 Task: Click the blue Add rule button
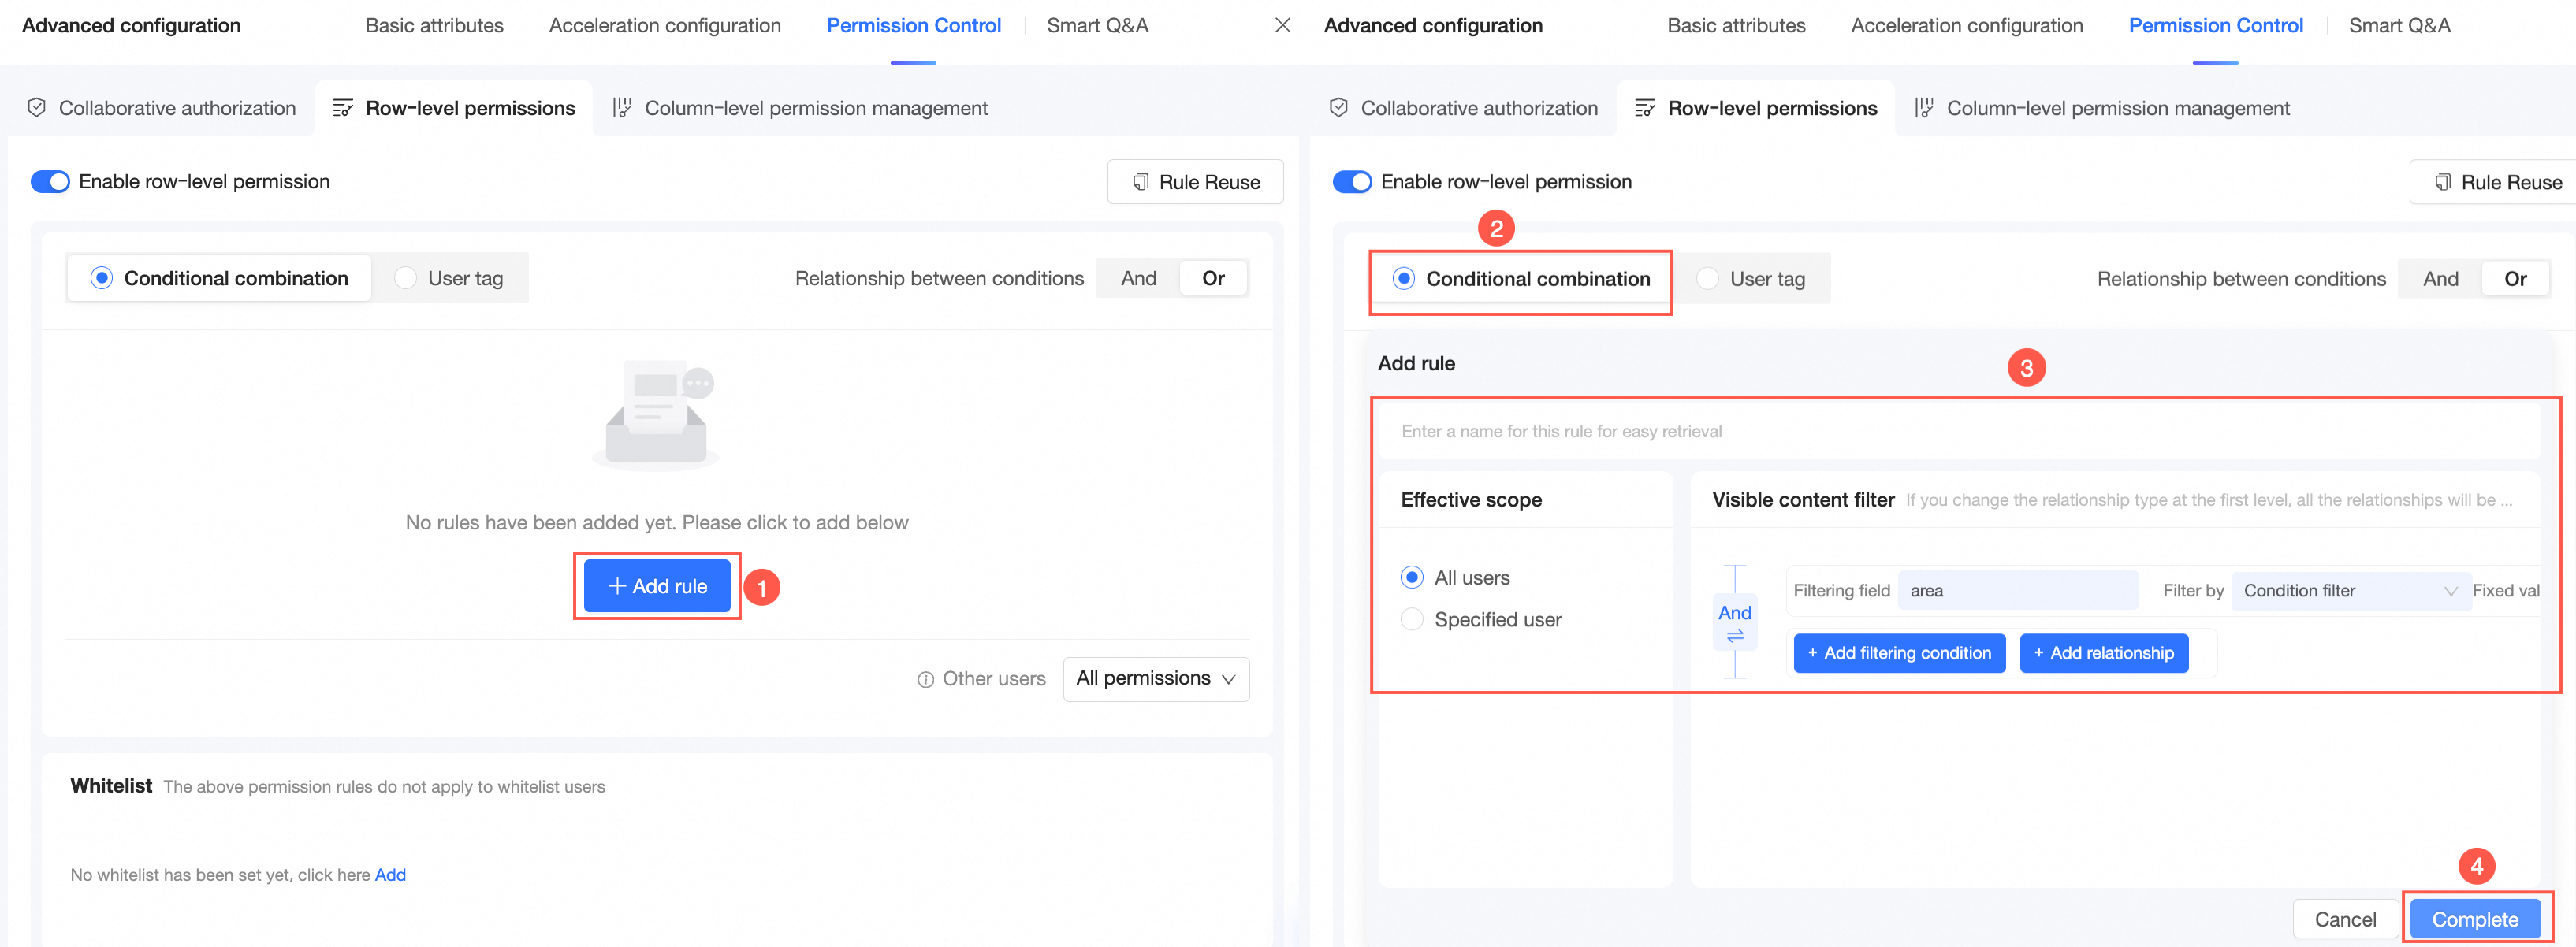(x=657, y=586)
